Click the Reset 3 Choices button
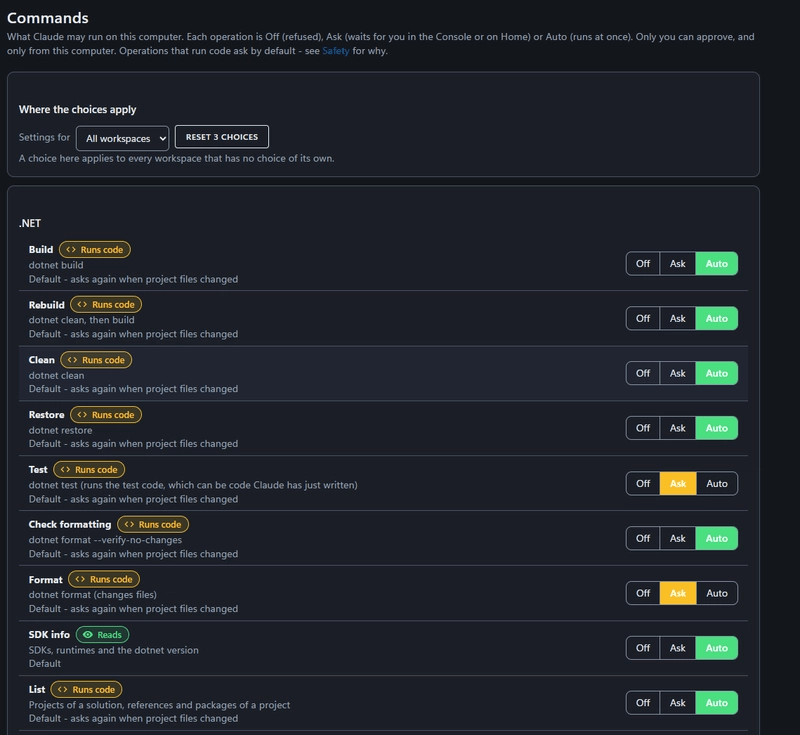 [x=221, y=137]
